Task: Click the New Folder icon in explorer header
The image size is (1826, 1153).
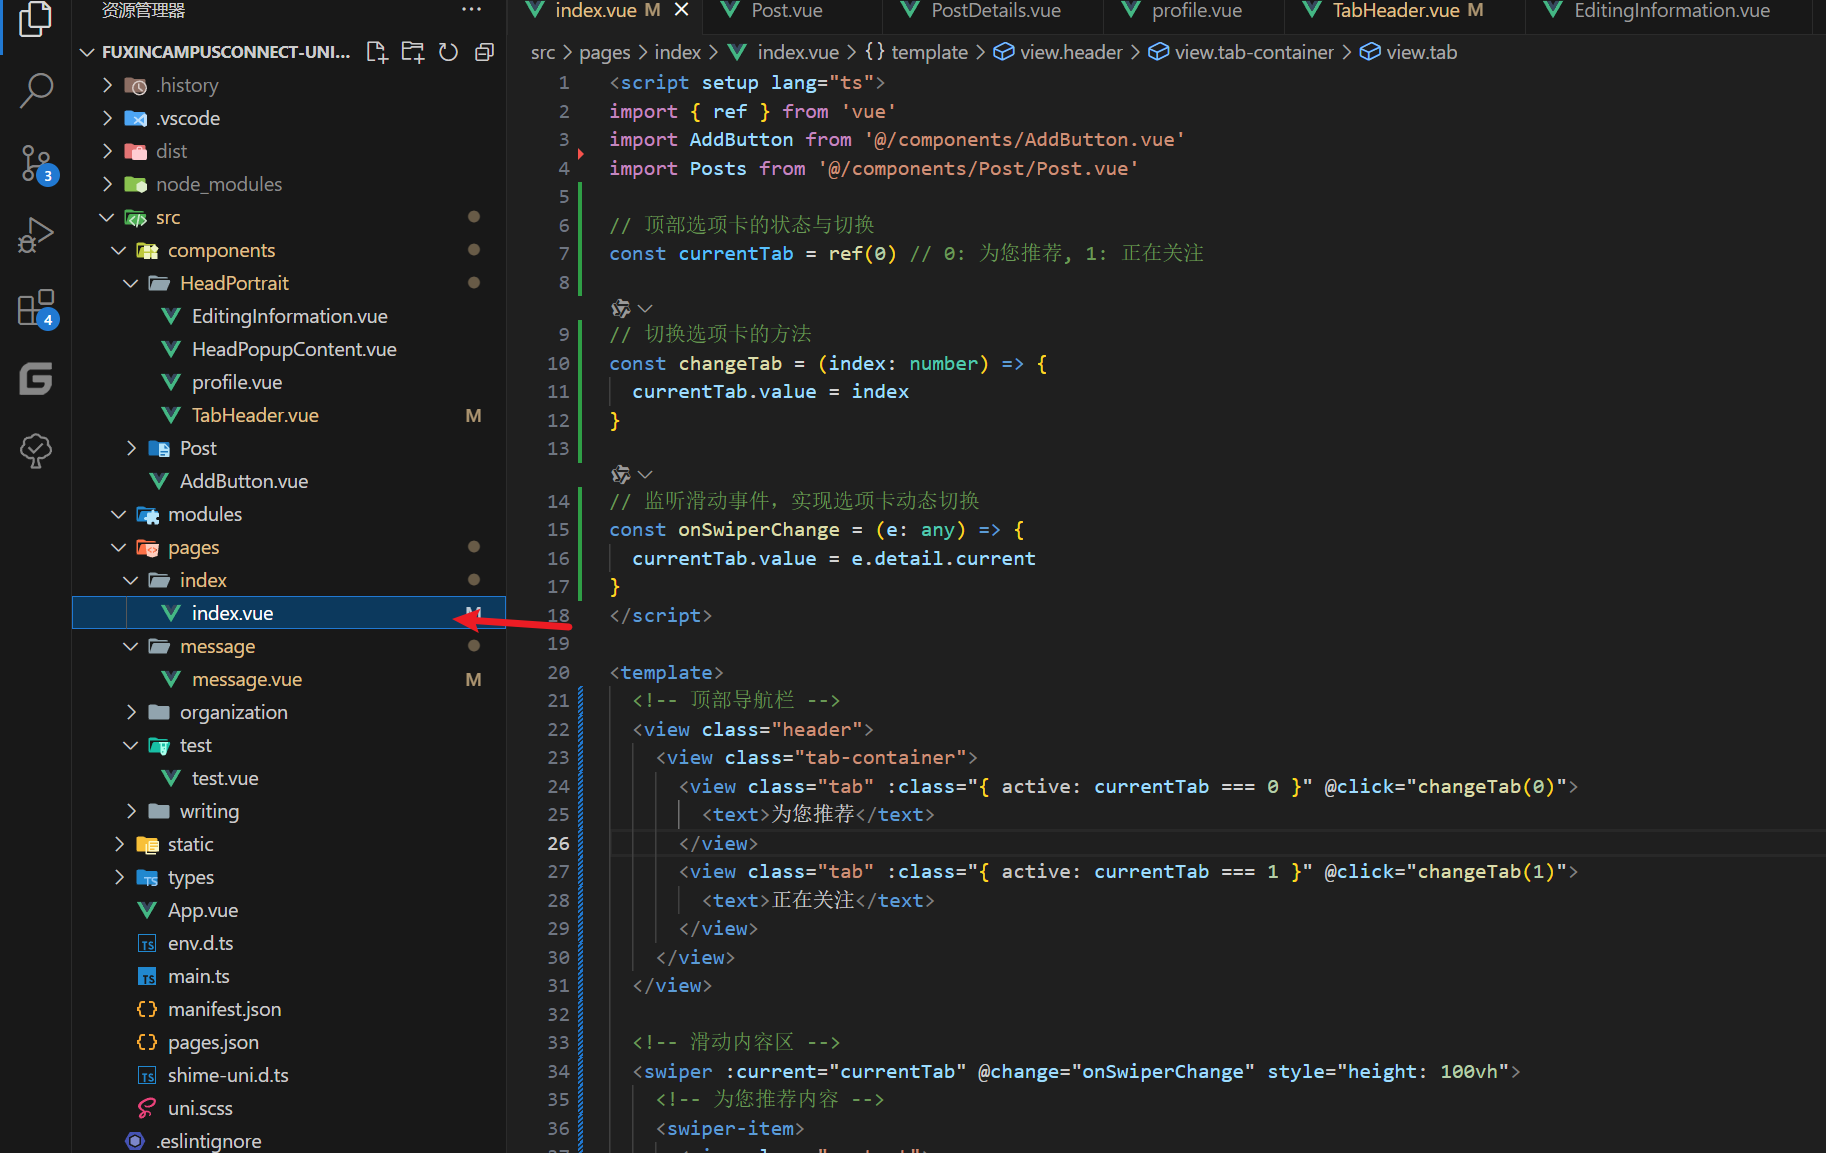Action: pyautogui.click(x=412, y=52)
